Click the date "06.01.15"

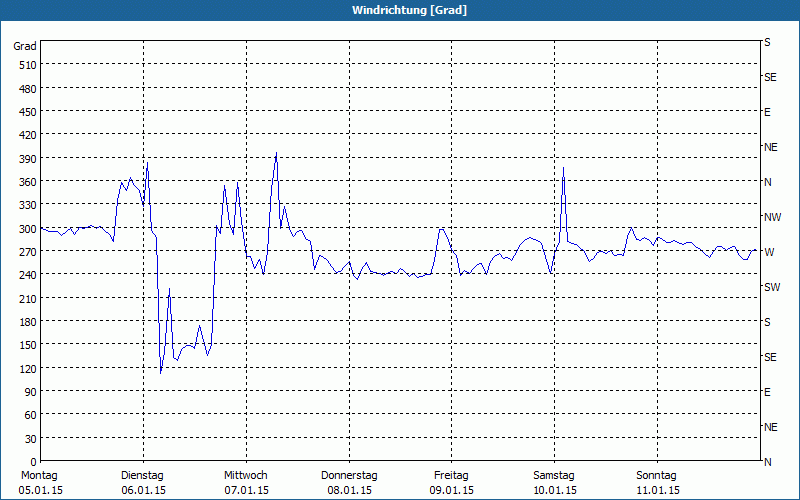click(x=143, y=491)
